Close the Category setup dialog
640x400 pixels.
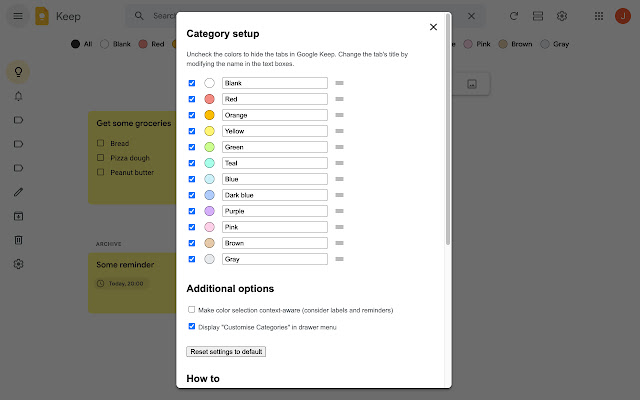pos(433,27)
